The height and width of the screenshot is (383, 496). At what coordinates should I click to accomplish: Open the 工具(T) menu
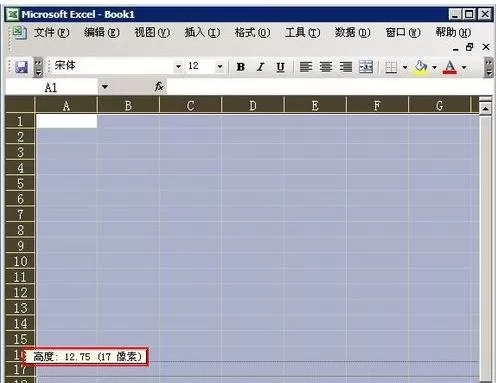click(302, 33)
